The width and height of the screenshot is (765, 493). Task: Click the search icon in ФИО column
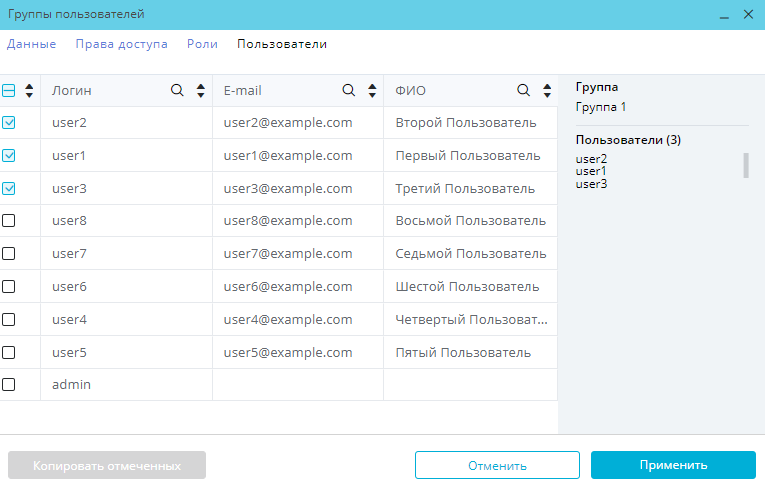click(523, 90)
